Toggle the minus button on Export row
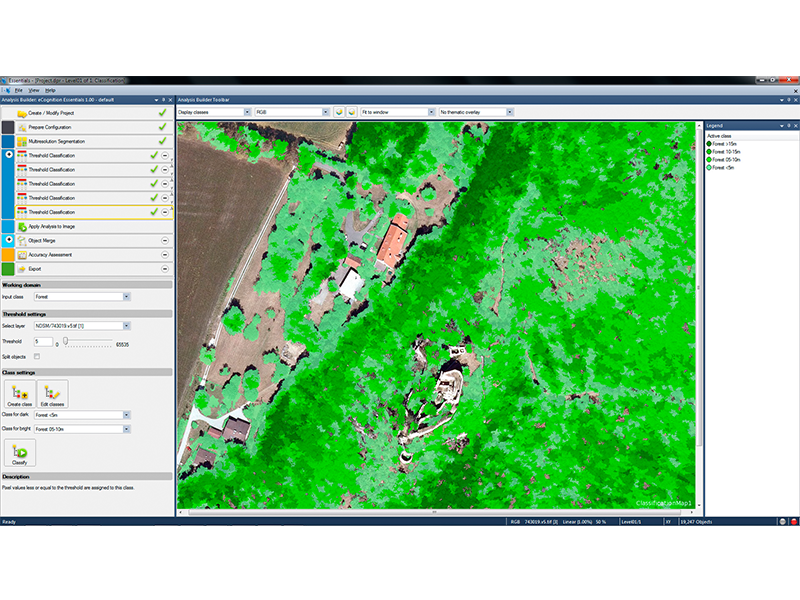The width and height of the screenshot is (800, 600). tap(164, 269)
